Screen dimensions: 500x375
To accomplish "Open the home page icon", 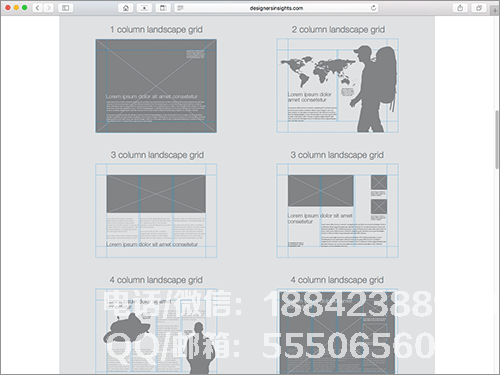I will coord(126,8).
